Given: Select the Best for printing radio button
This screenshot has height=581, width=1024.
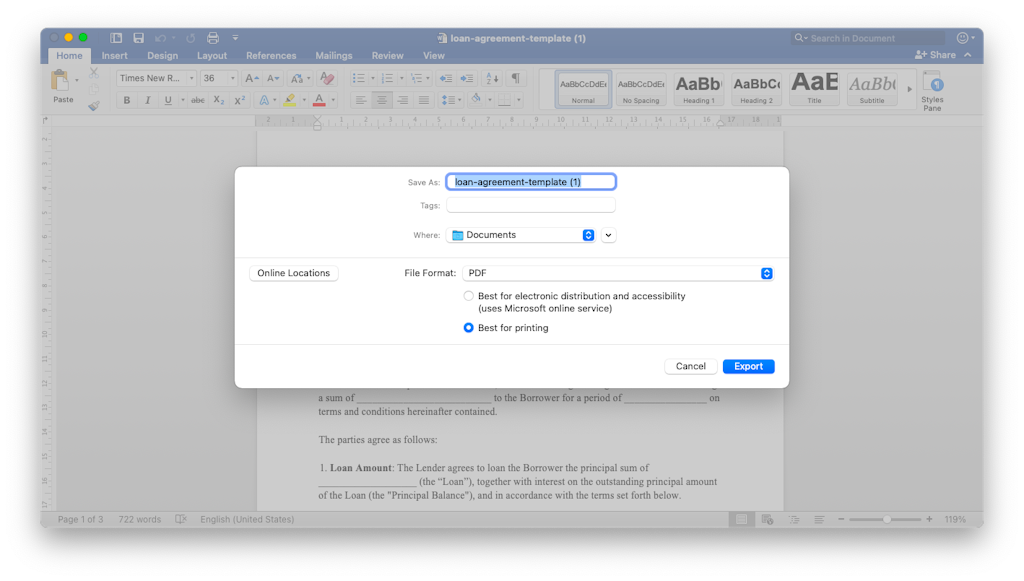Looking at the screenshot, I should [x=468, y=327].
